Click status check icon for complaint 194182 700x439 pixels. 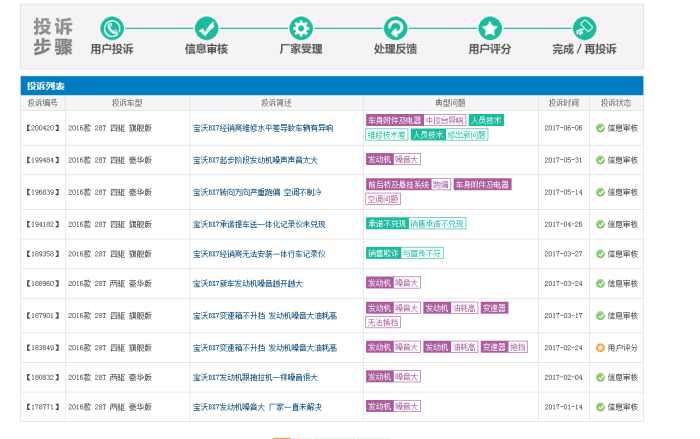600,224
